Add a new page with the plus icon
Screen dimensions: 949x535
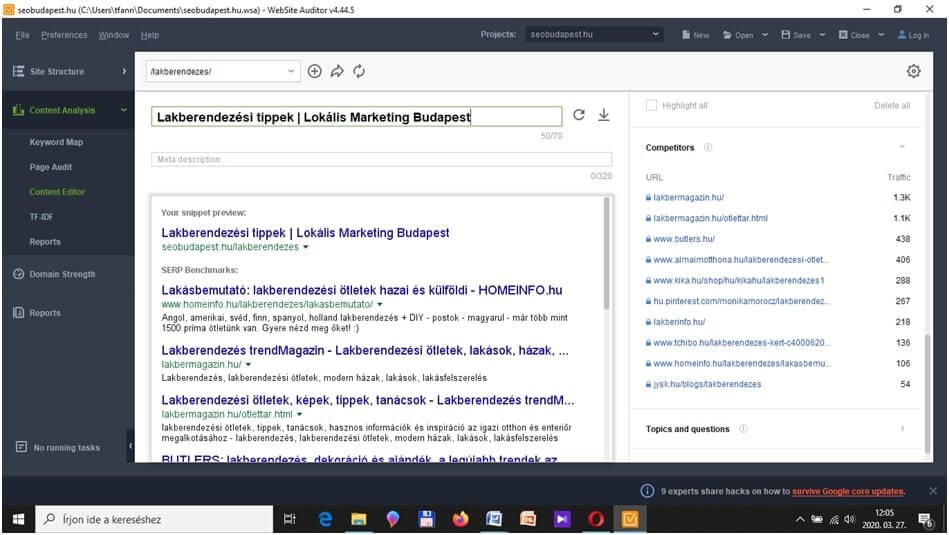(314, 71)
